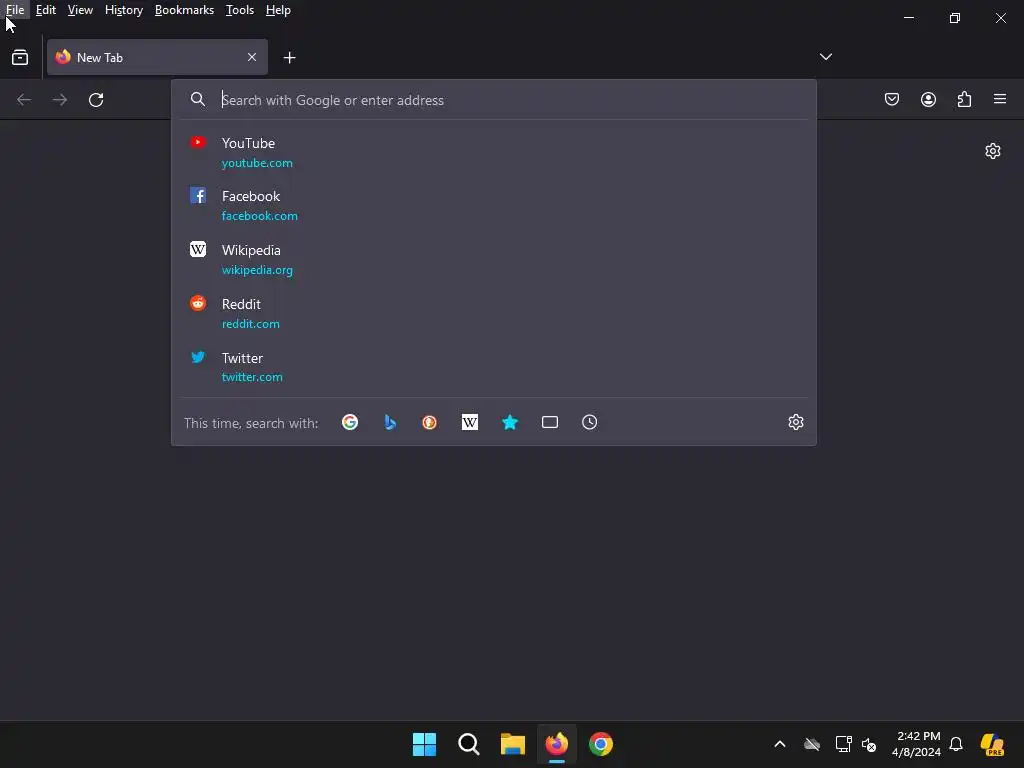The height and width of the screenshot is (768, 1024).
Task: Launch File Explorer from taskbar
Action: pos(513,744)
